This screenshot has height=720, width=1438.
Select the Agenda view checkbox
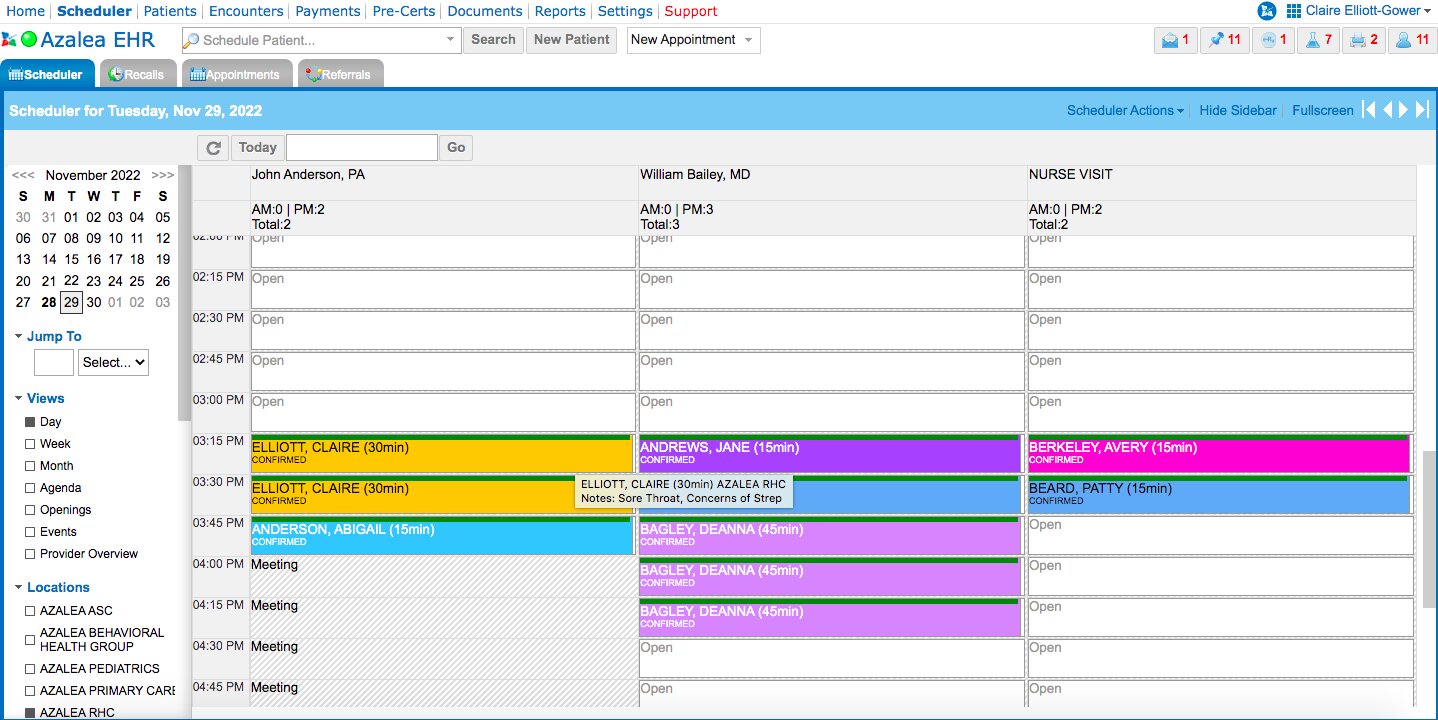[30, 488]
